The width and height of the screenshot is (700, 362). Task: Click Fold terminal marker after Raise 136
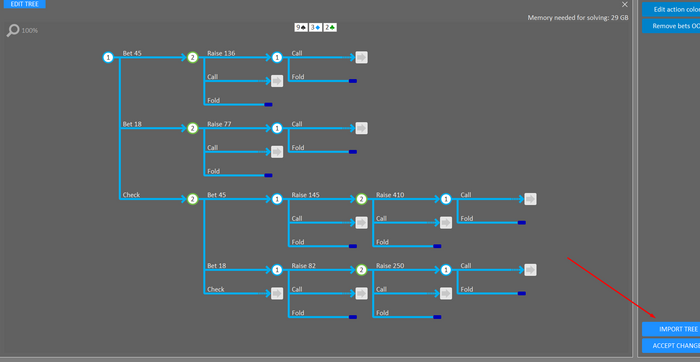[353, 81]
